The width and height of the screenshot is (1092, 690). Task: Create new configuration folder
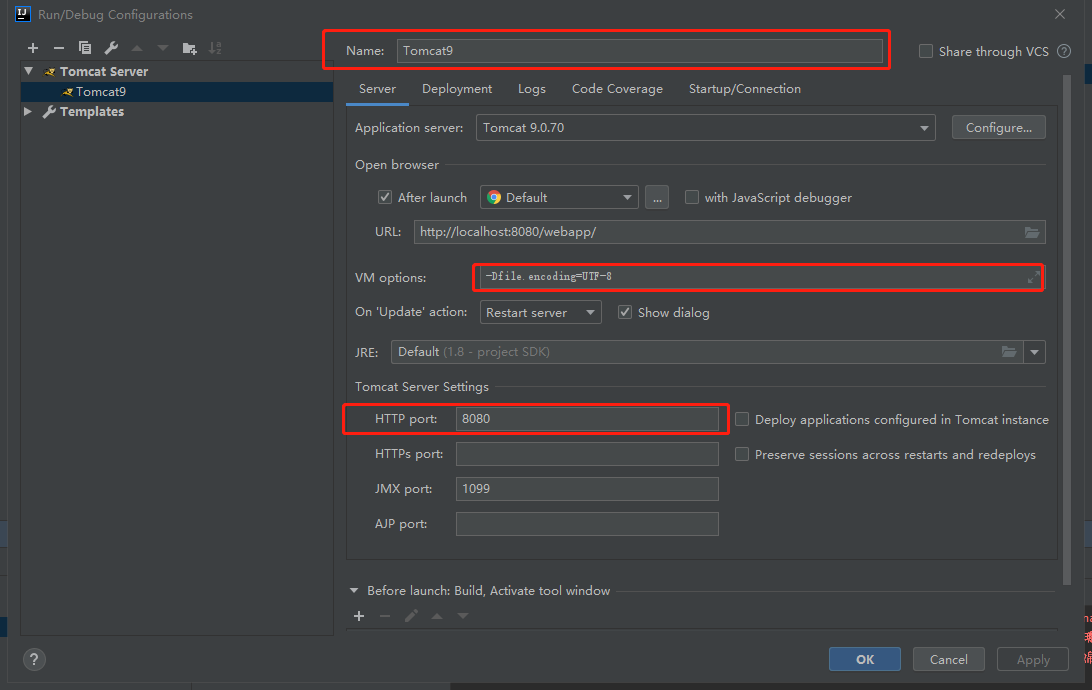click(x=189, y=48)
